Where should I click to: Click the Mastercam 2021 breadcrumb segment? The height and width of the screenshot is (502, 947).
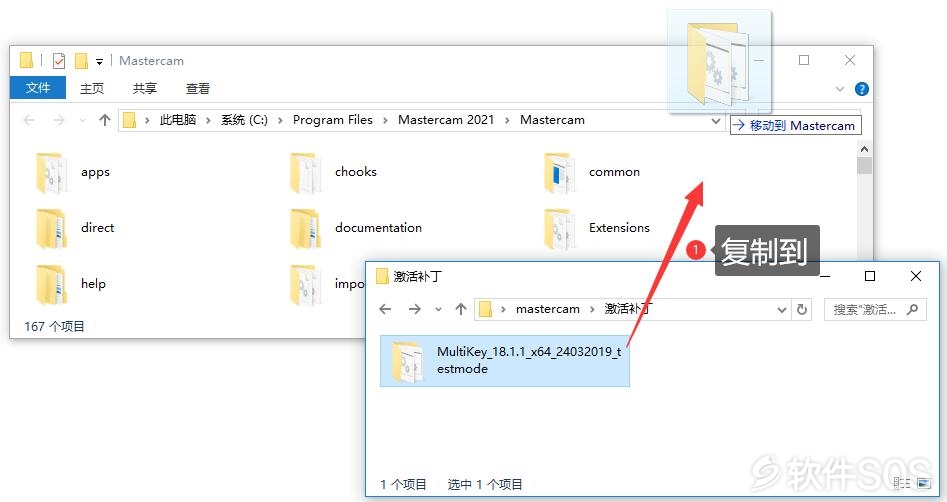(446, 120)
